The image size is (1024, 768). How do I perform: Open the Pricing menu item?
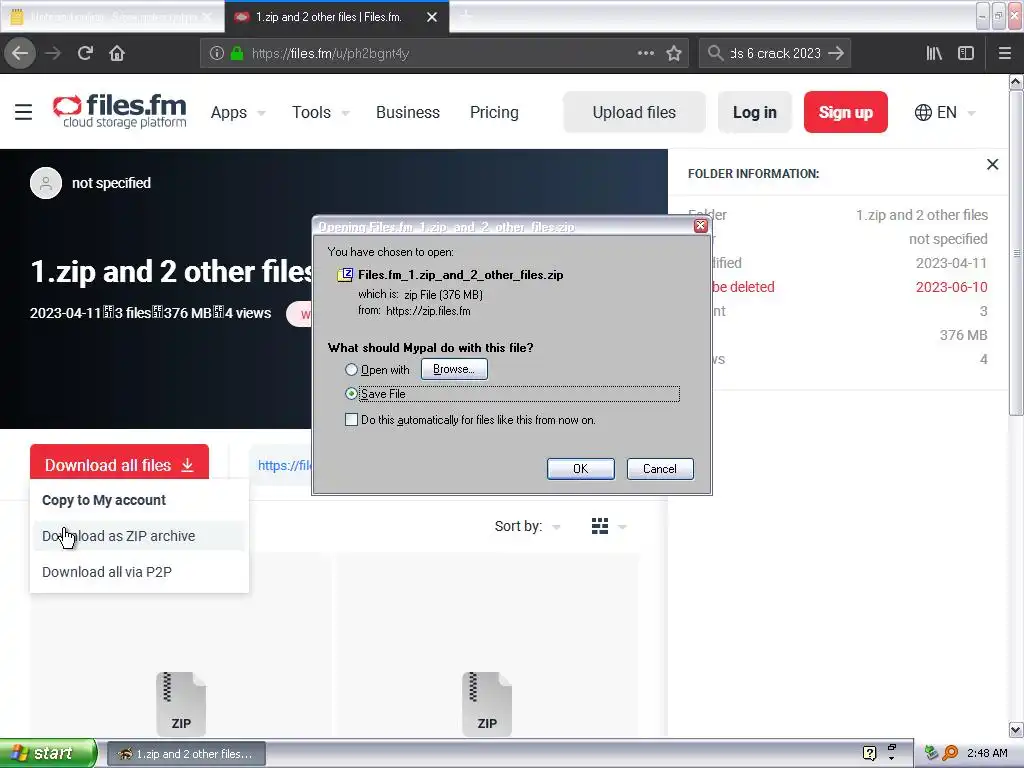coord(494,112)
